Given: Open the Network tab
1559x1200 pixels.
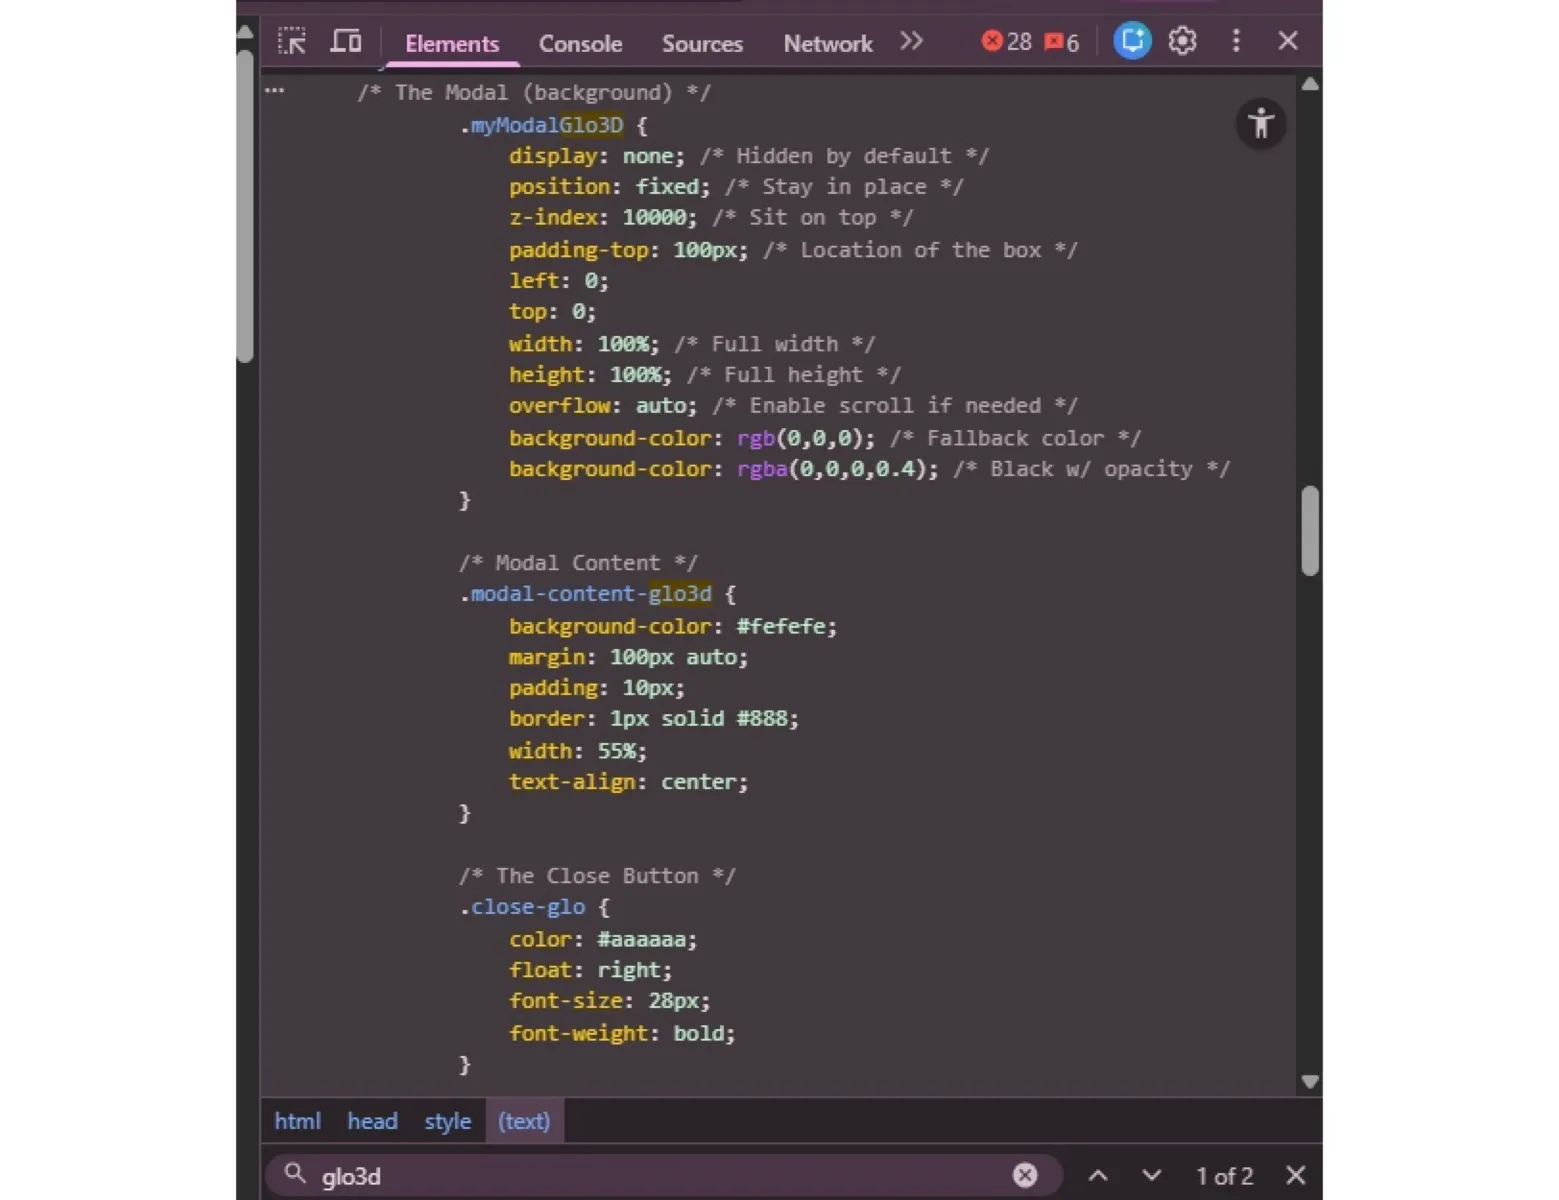Looking at the screenshot, I should [x=827, y=44].
